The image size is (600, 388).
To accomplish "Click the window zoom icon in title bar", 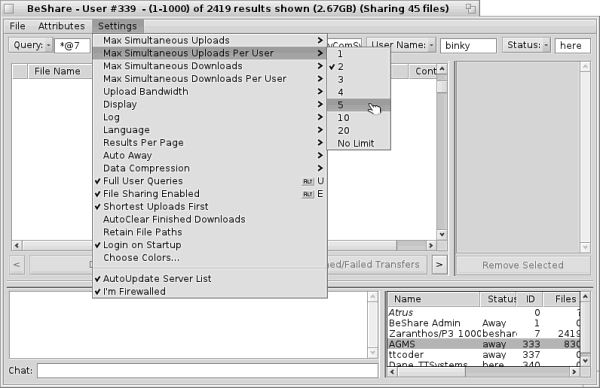I will pos(471,8).
